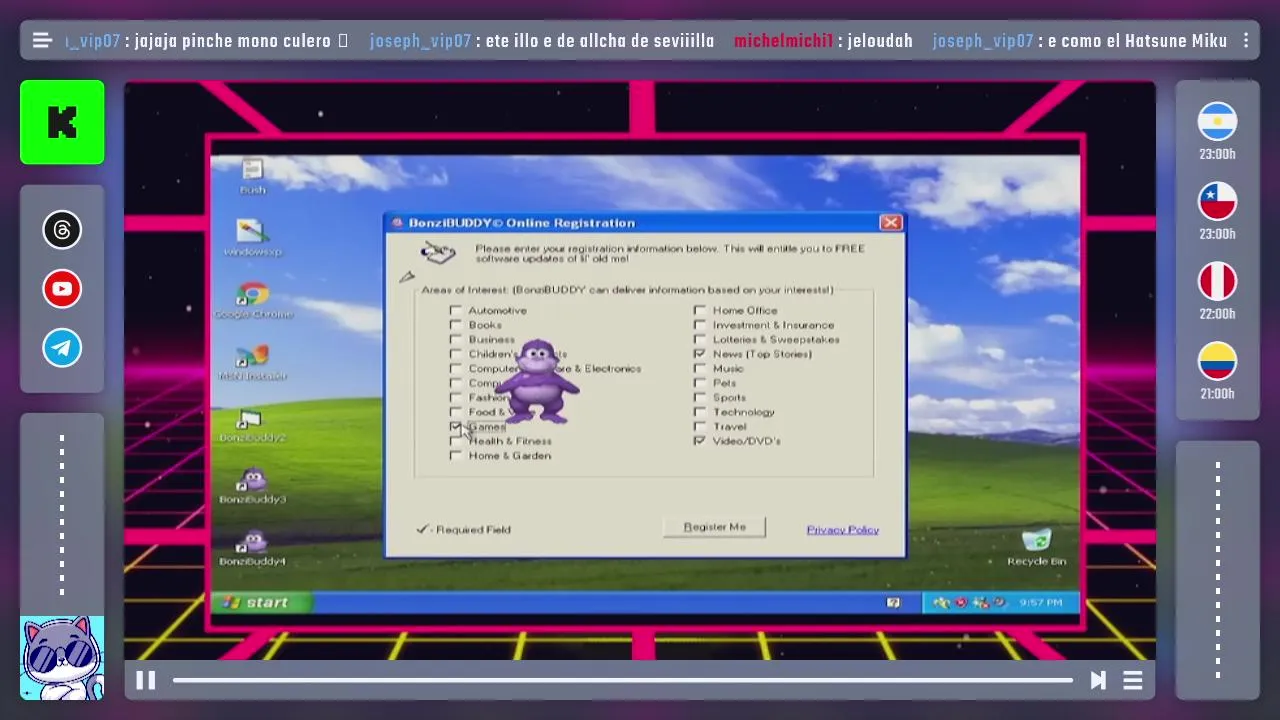Check the Health & Fitness checkbox
Image resolution: width=1280 pixels, height=720 pixels.
[456, 441]
